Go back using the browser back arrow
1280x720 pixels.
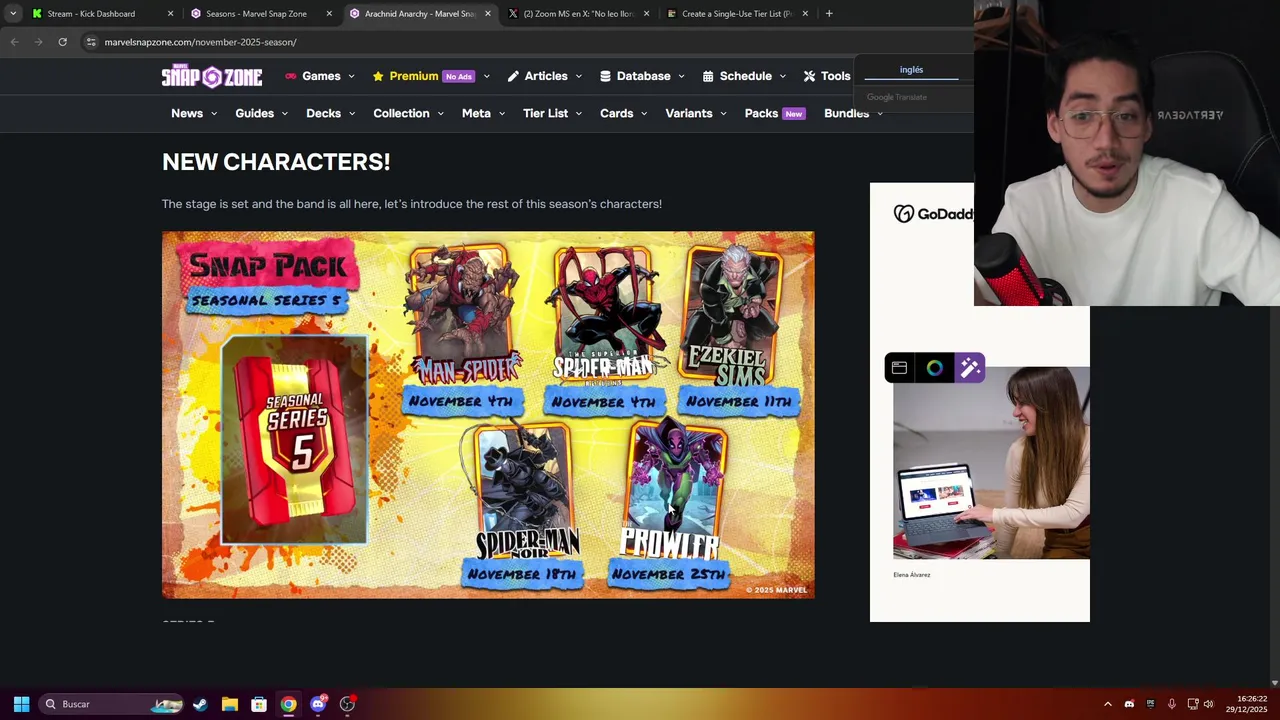pos(14,42)
